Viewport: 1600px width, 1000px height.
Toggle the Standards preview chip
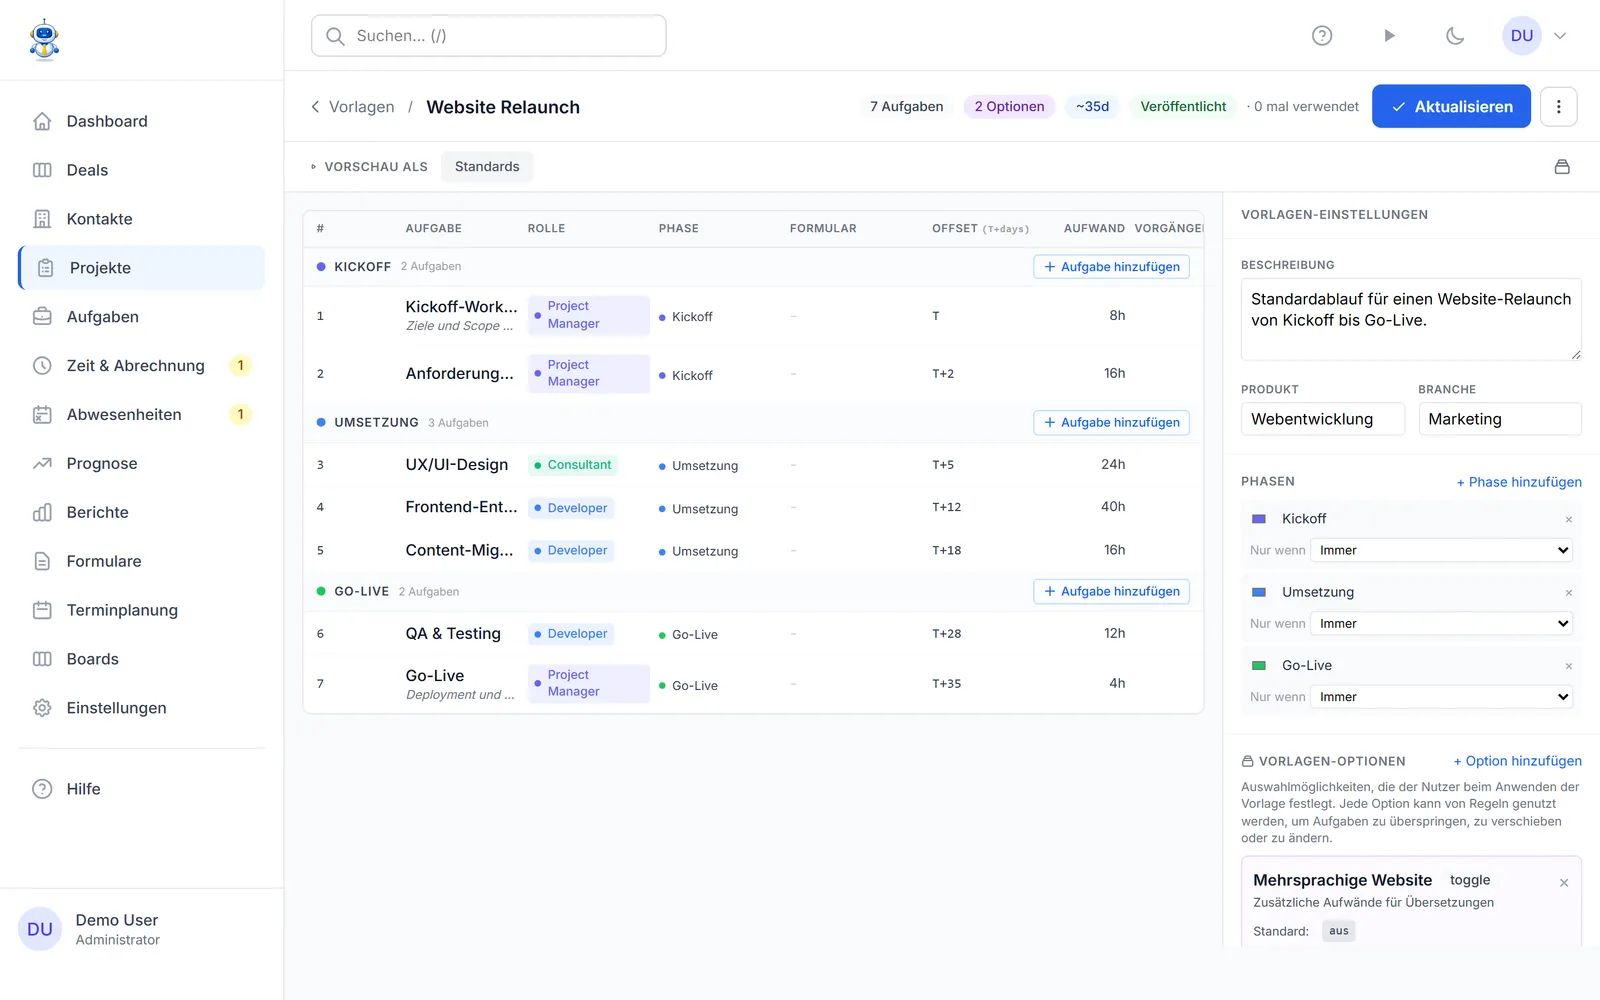pos(487,167)
